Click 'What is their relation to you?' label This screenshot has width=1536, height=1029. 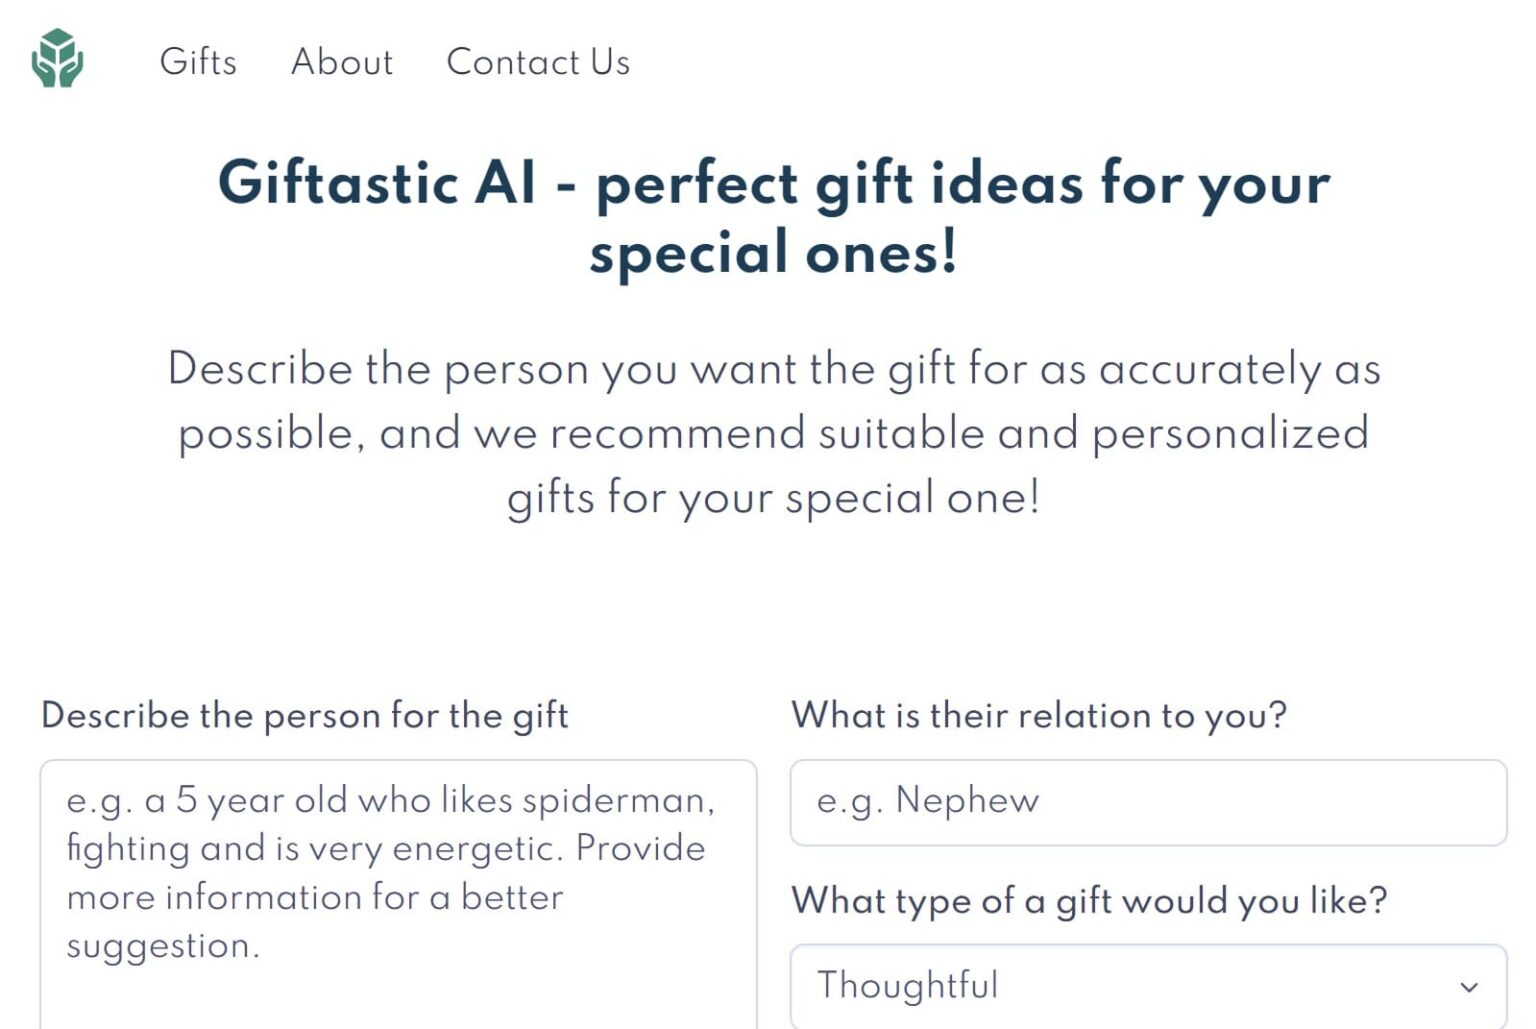(x=1039, y=716)
